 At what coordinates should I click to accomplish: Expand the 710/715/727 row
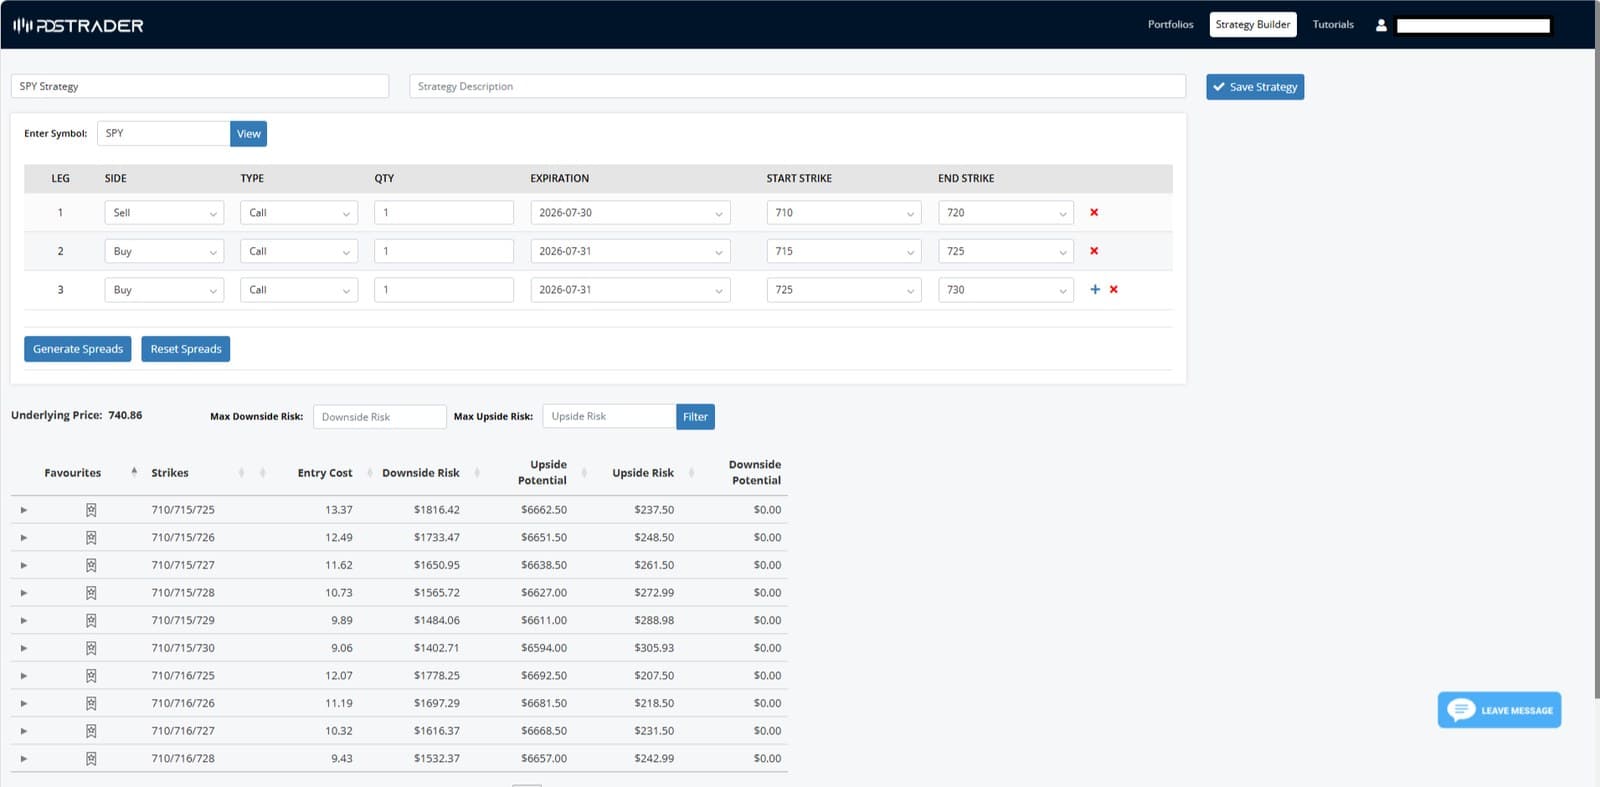pyautogui.click(x=24, y=565)
